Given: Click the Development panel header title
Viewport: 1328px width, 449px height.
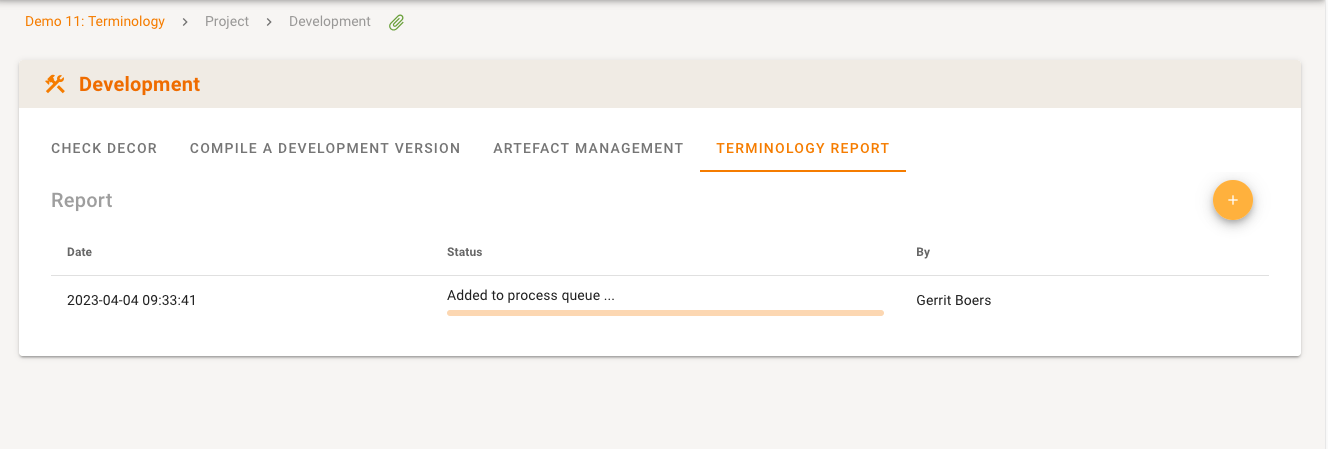Looking at the screenshot, I should click(x=139, y=84).
